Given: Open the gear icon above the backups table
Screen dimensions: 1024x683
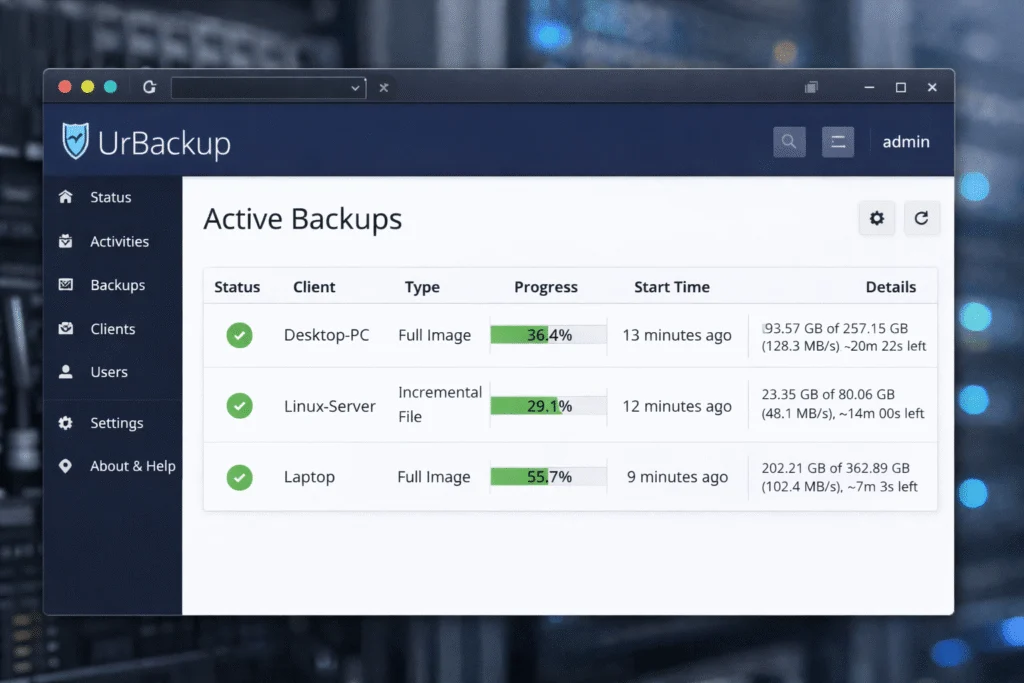Looking at the screenshot, I should click(x=877, y=218).
